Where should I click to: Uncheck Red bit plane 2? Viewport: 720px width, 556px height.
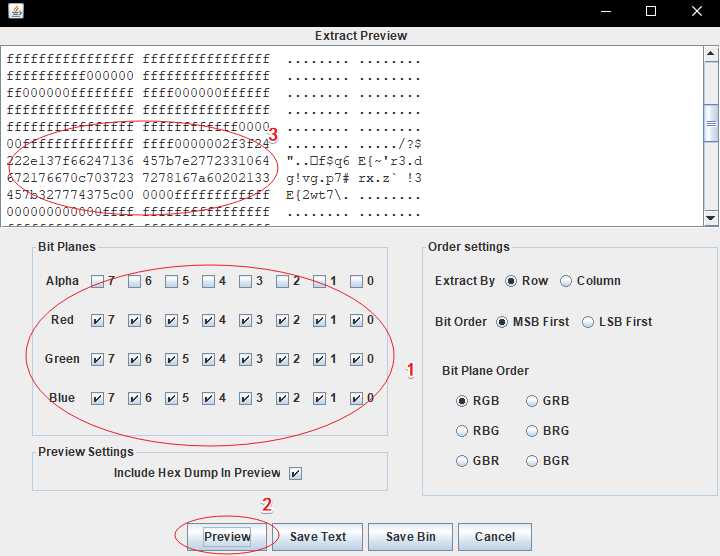pyautogui.click(x=282, y=320)
